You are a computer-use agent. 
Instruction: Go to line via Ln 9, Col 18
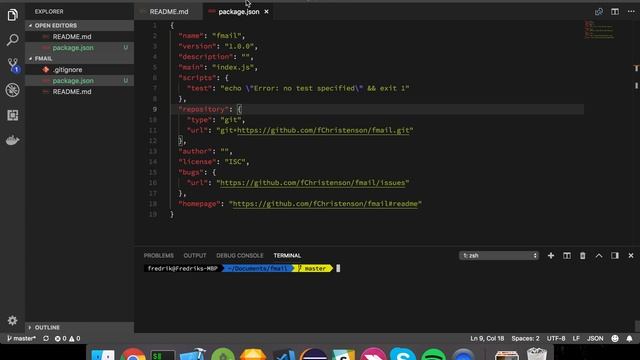click(x=487, y=338)
